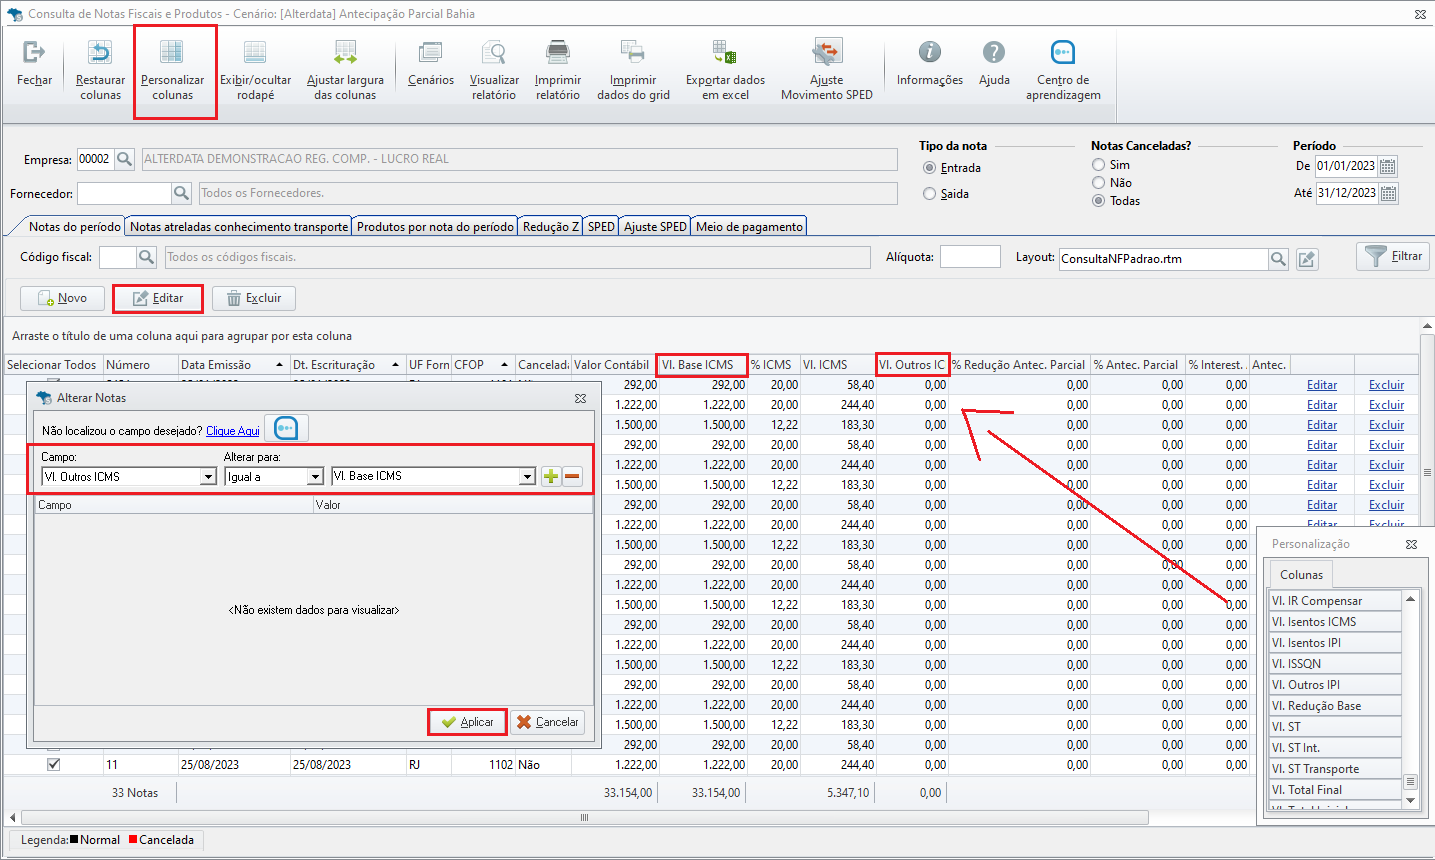This screenshot has width=1435, height=860.
Task: Click Fornecedor search magnifier icon
Action: pyautogui.click(x=181, y=193)
